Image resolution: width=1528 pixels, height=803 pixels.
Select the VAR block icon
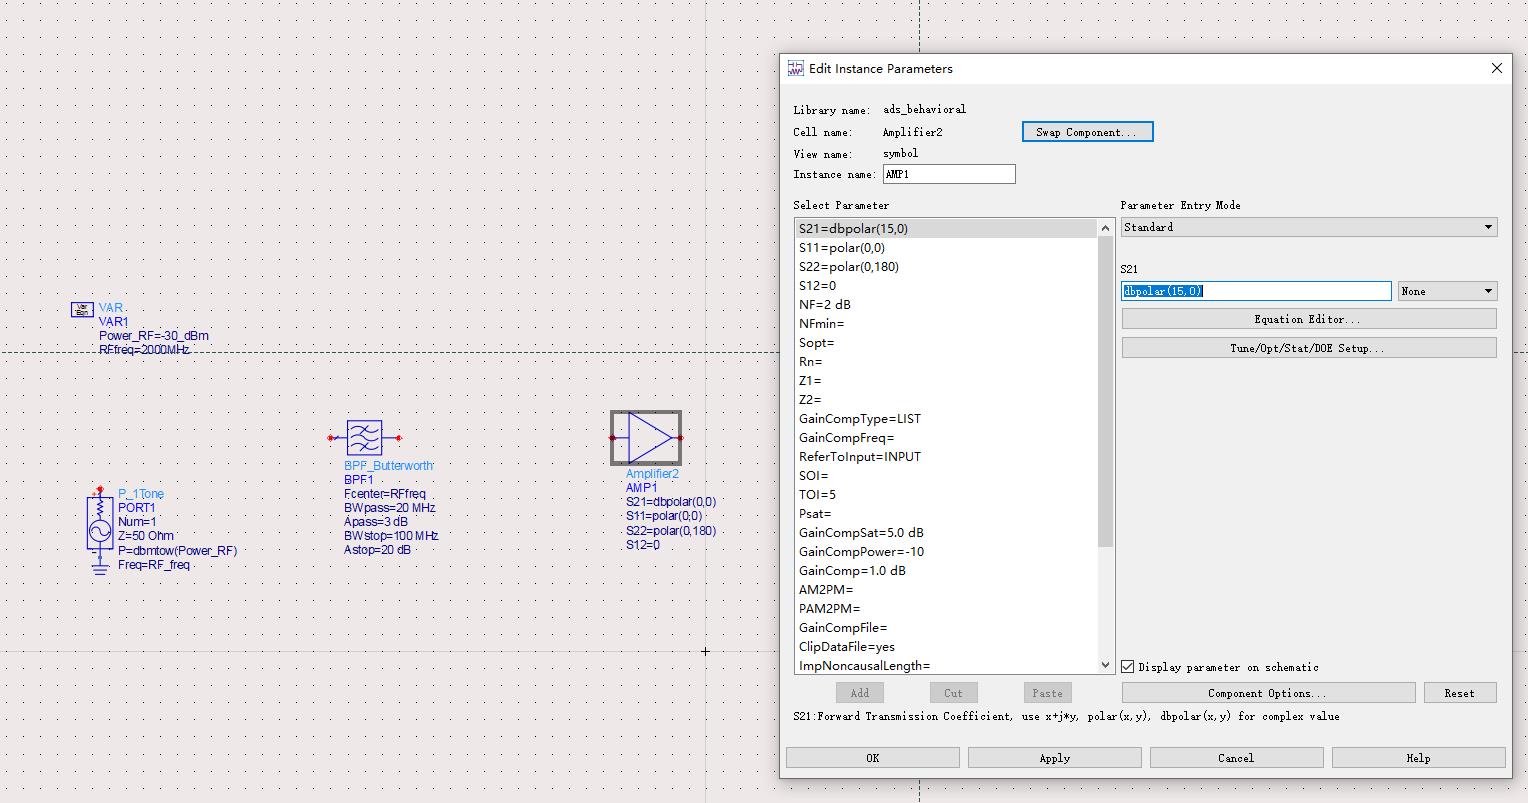click(x=82, y=310)
